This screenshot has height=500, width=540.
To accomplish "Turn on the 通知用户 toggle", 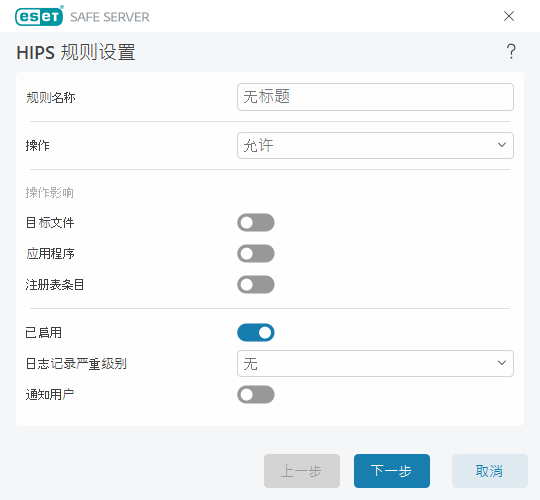I will pos(256,394).
